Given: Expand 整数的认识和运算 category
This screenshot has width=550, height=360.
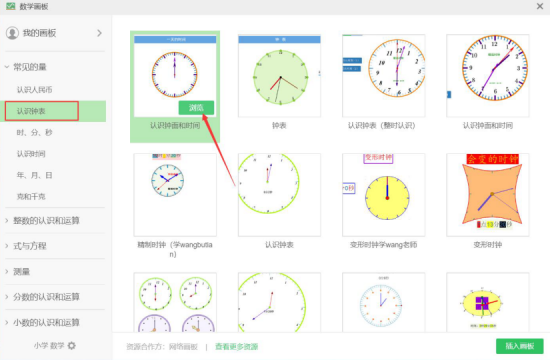Looking at the screenshot, I should tap(7, 220).
